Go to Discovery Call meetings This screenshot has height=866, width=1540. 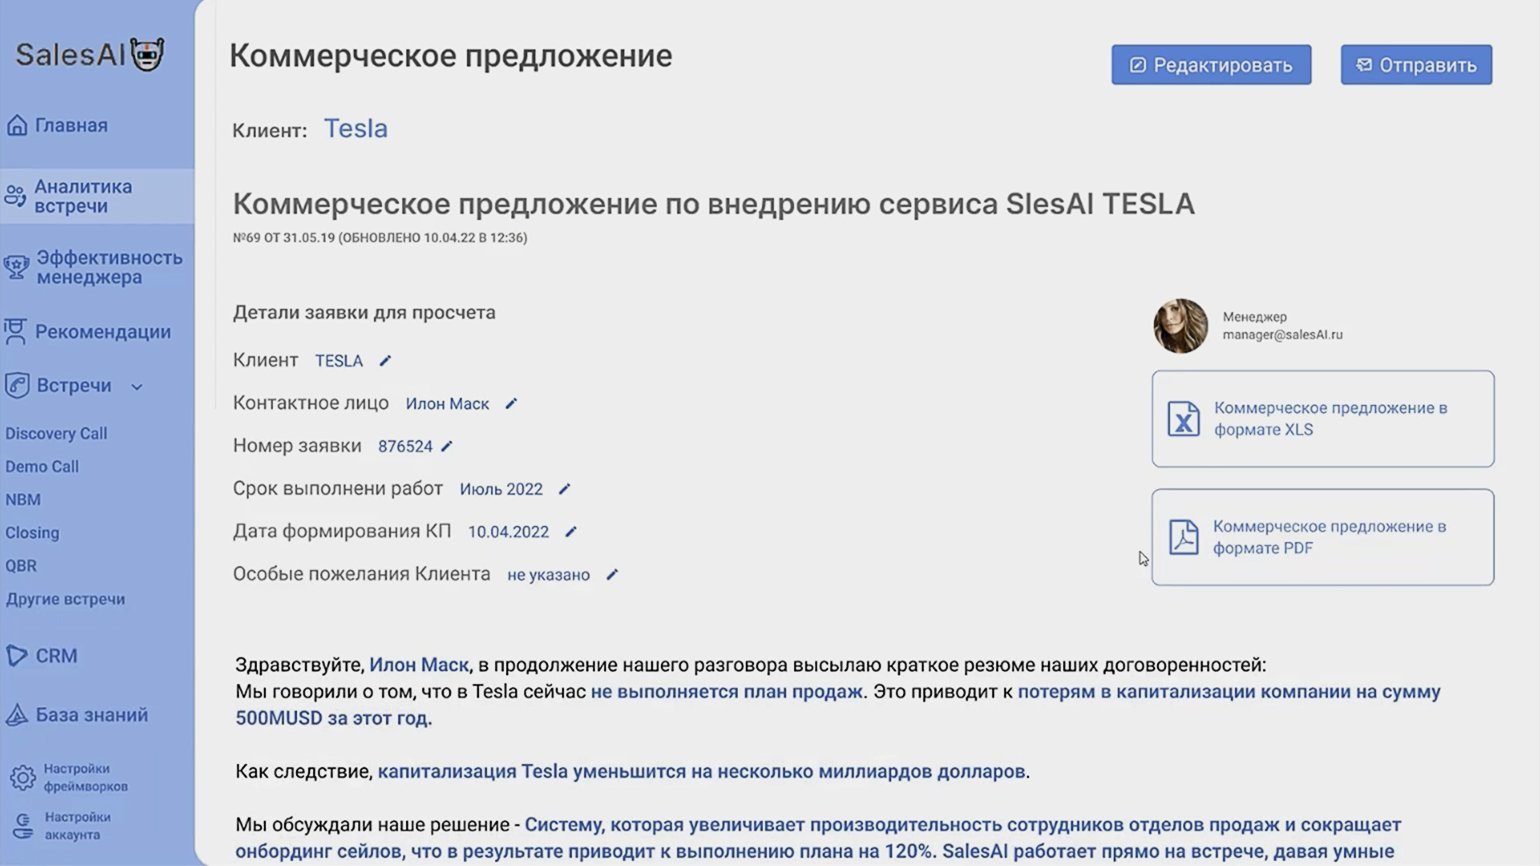tap(56, 434)
